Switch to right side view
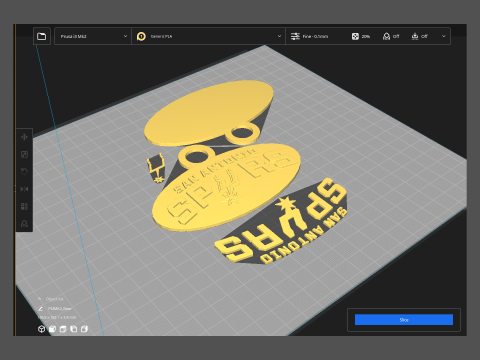The image size is (480, 360). 84,329
